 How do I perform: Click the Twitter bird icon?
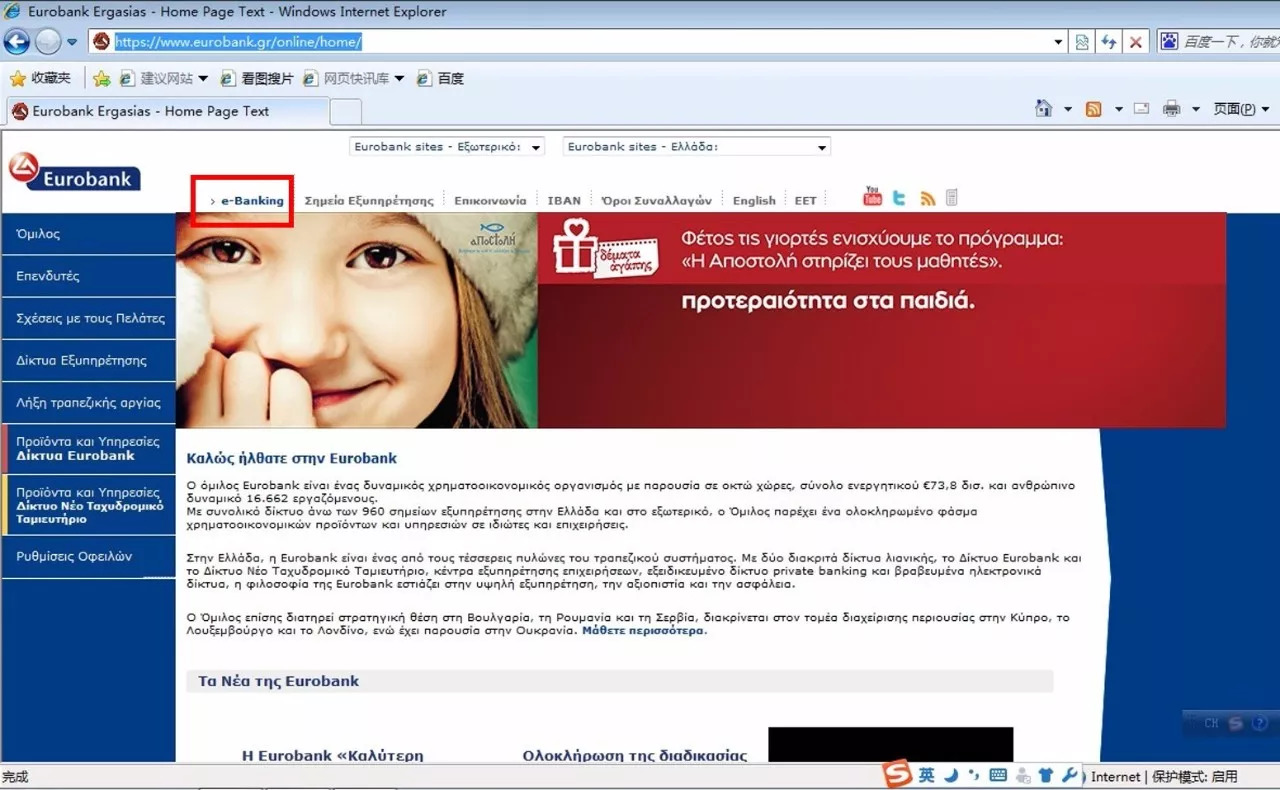coord(899,198)
